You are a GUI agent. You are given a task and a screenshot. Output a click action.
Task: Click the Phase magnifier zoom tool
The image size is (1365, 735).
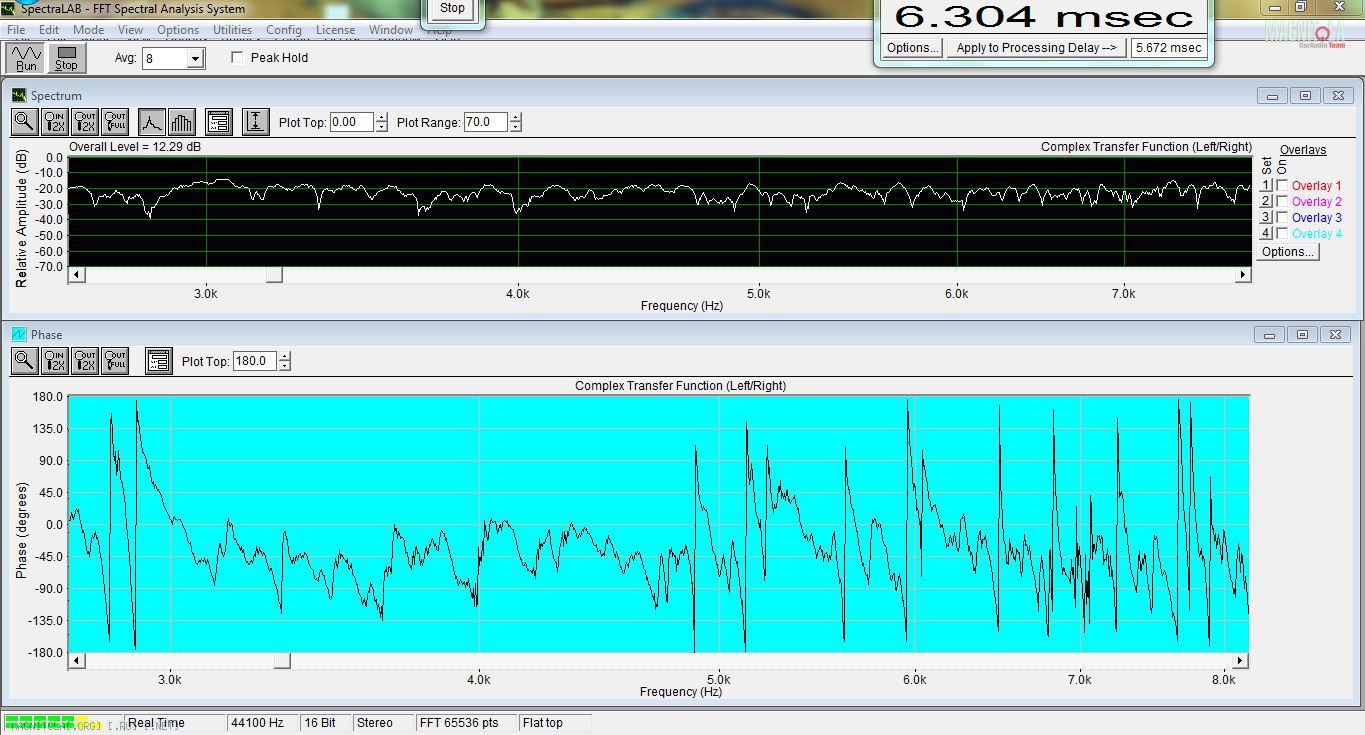click(25, 361)
